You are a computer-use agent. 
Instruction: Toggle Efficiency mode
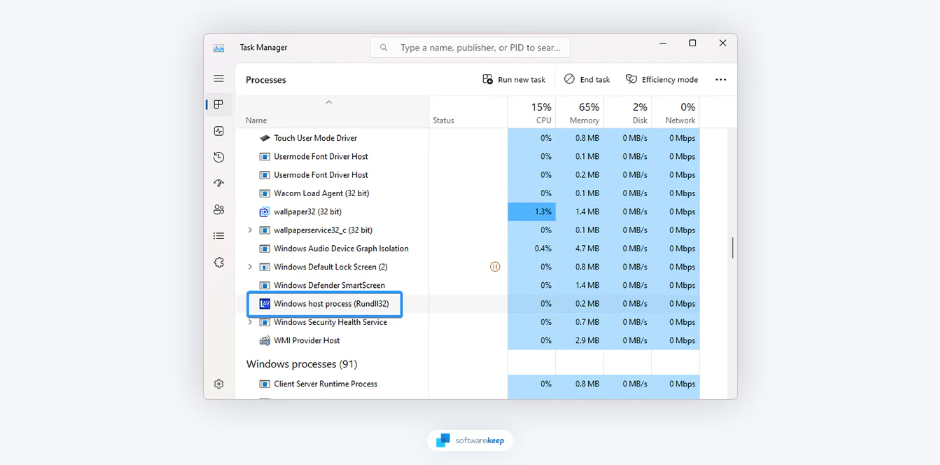pyautogui.click(x=662, y=79)
